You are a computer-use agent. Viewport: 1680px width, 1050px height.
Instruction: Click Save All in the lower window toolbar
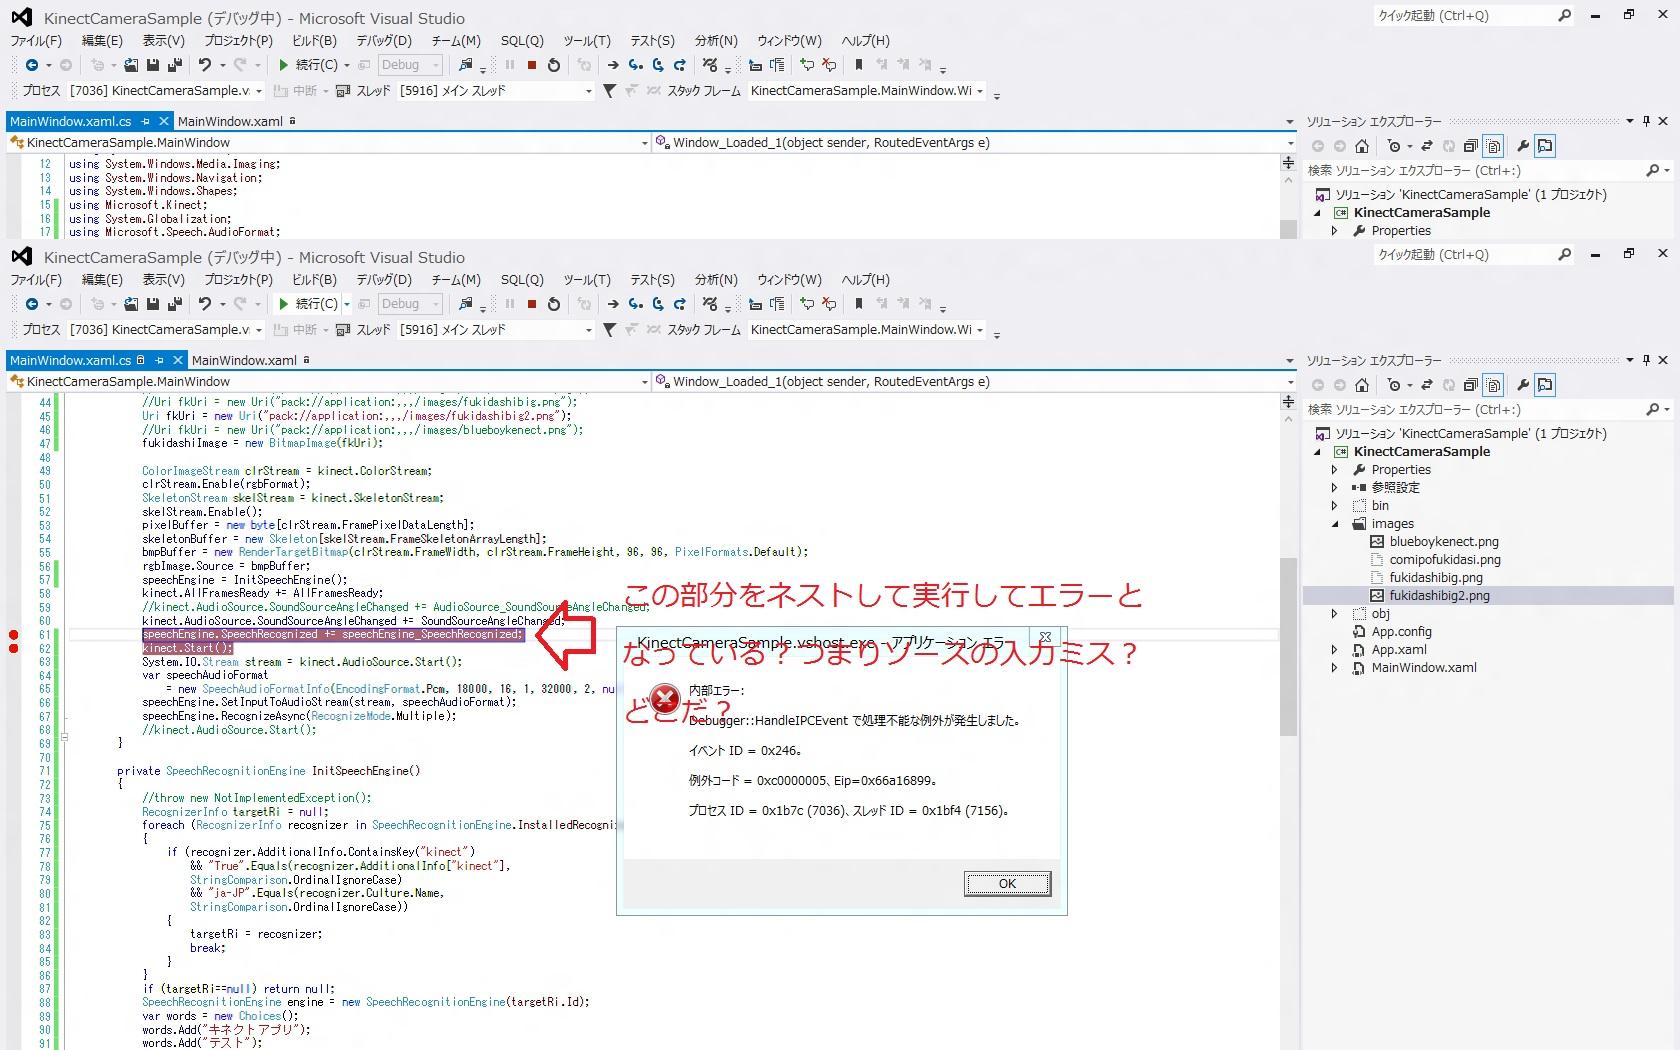pos(175,304)
